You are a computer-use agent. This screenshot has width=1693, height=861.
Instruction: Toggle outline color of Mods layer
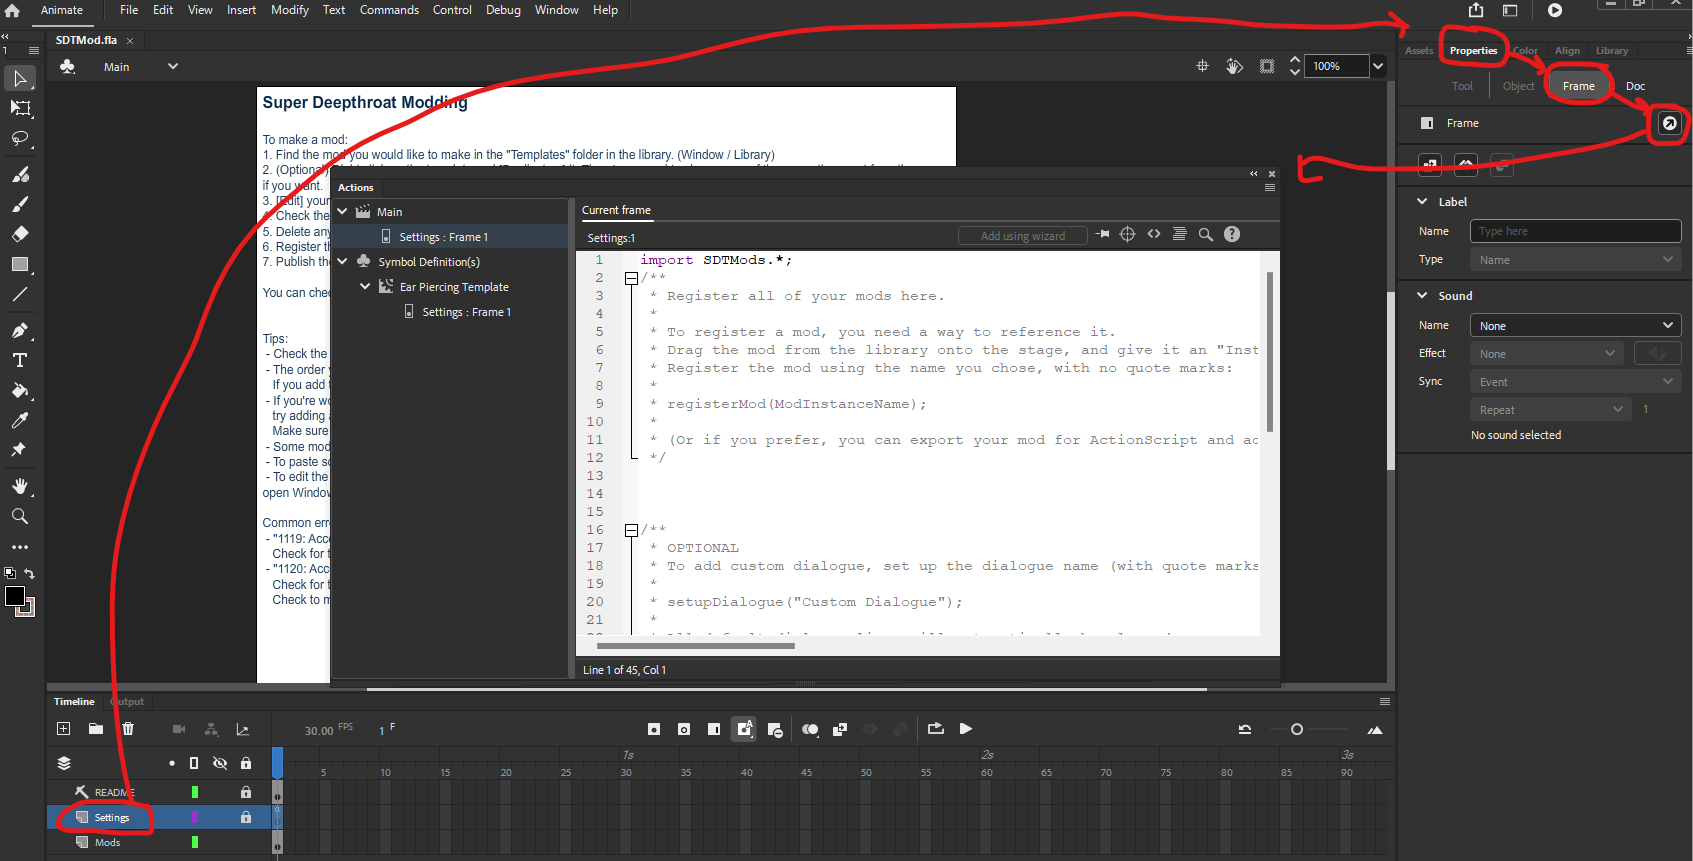[195, 842]
